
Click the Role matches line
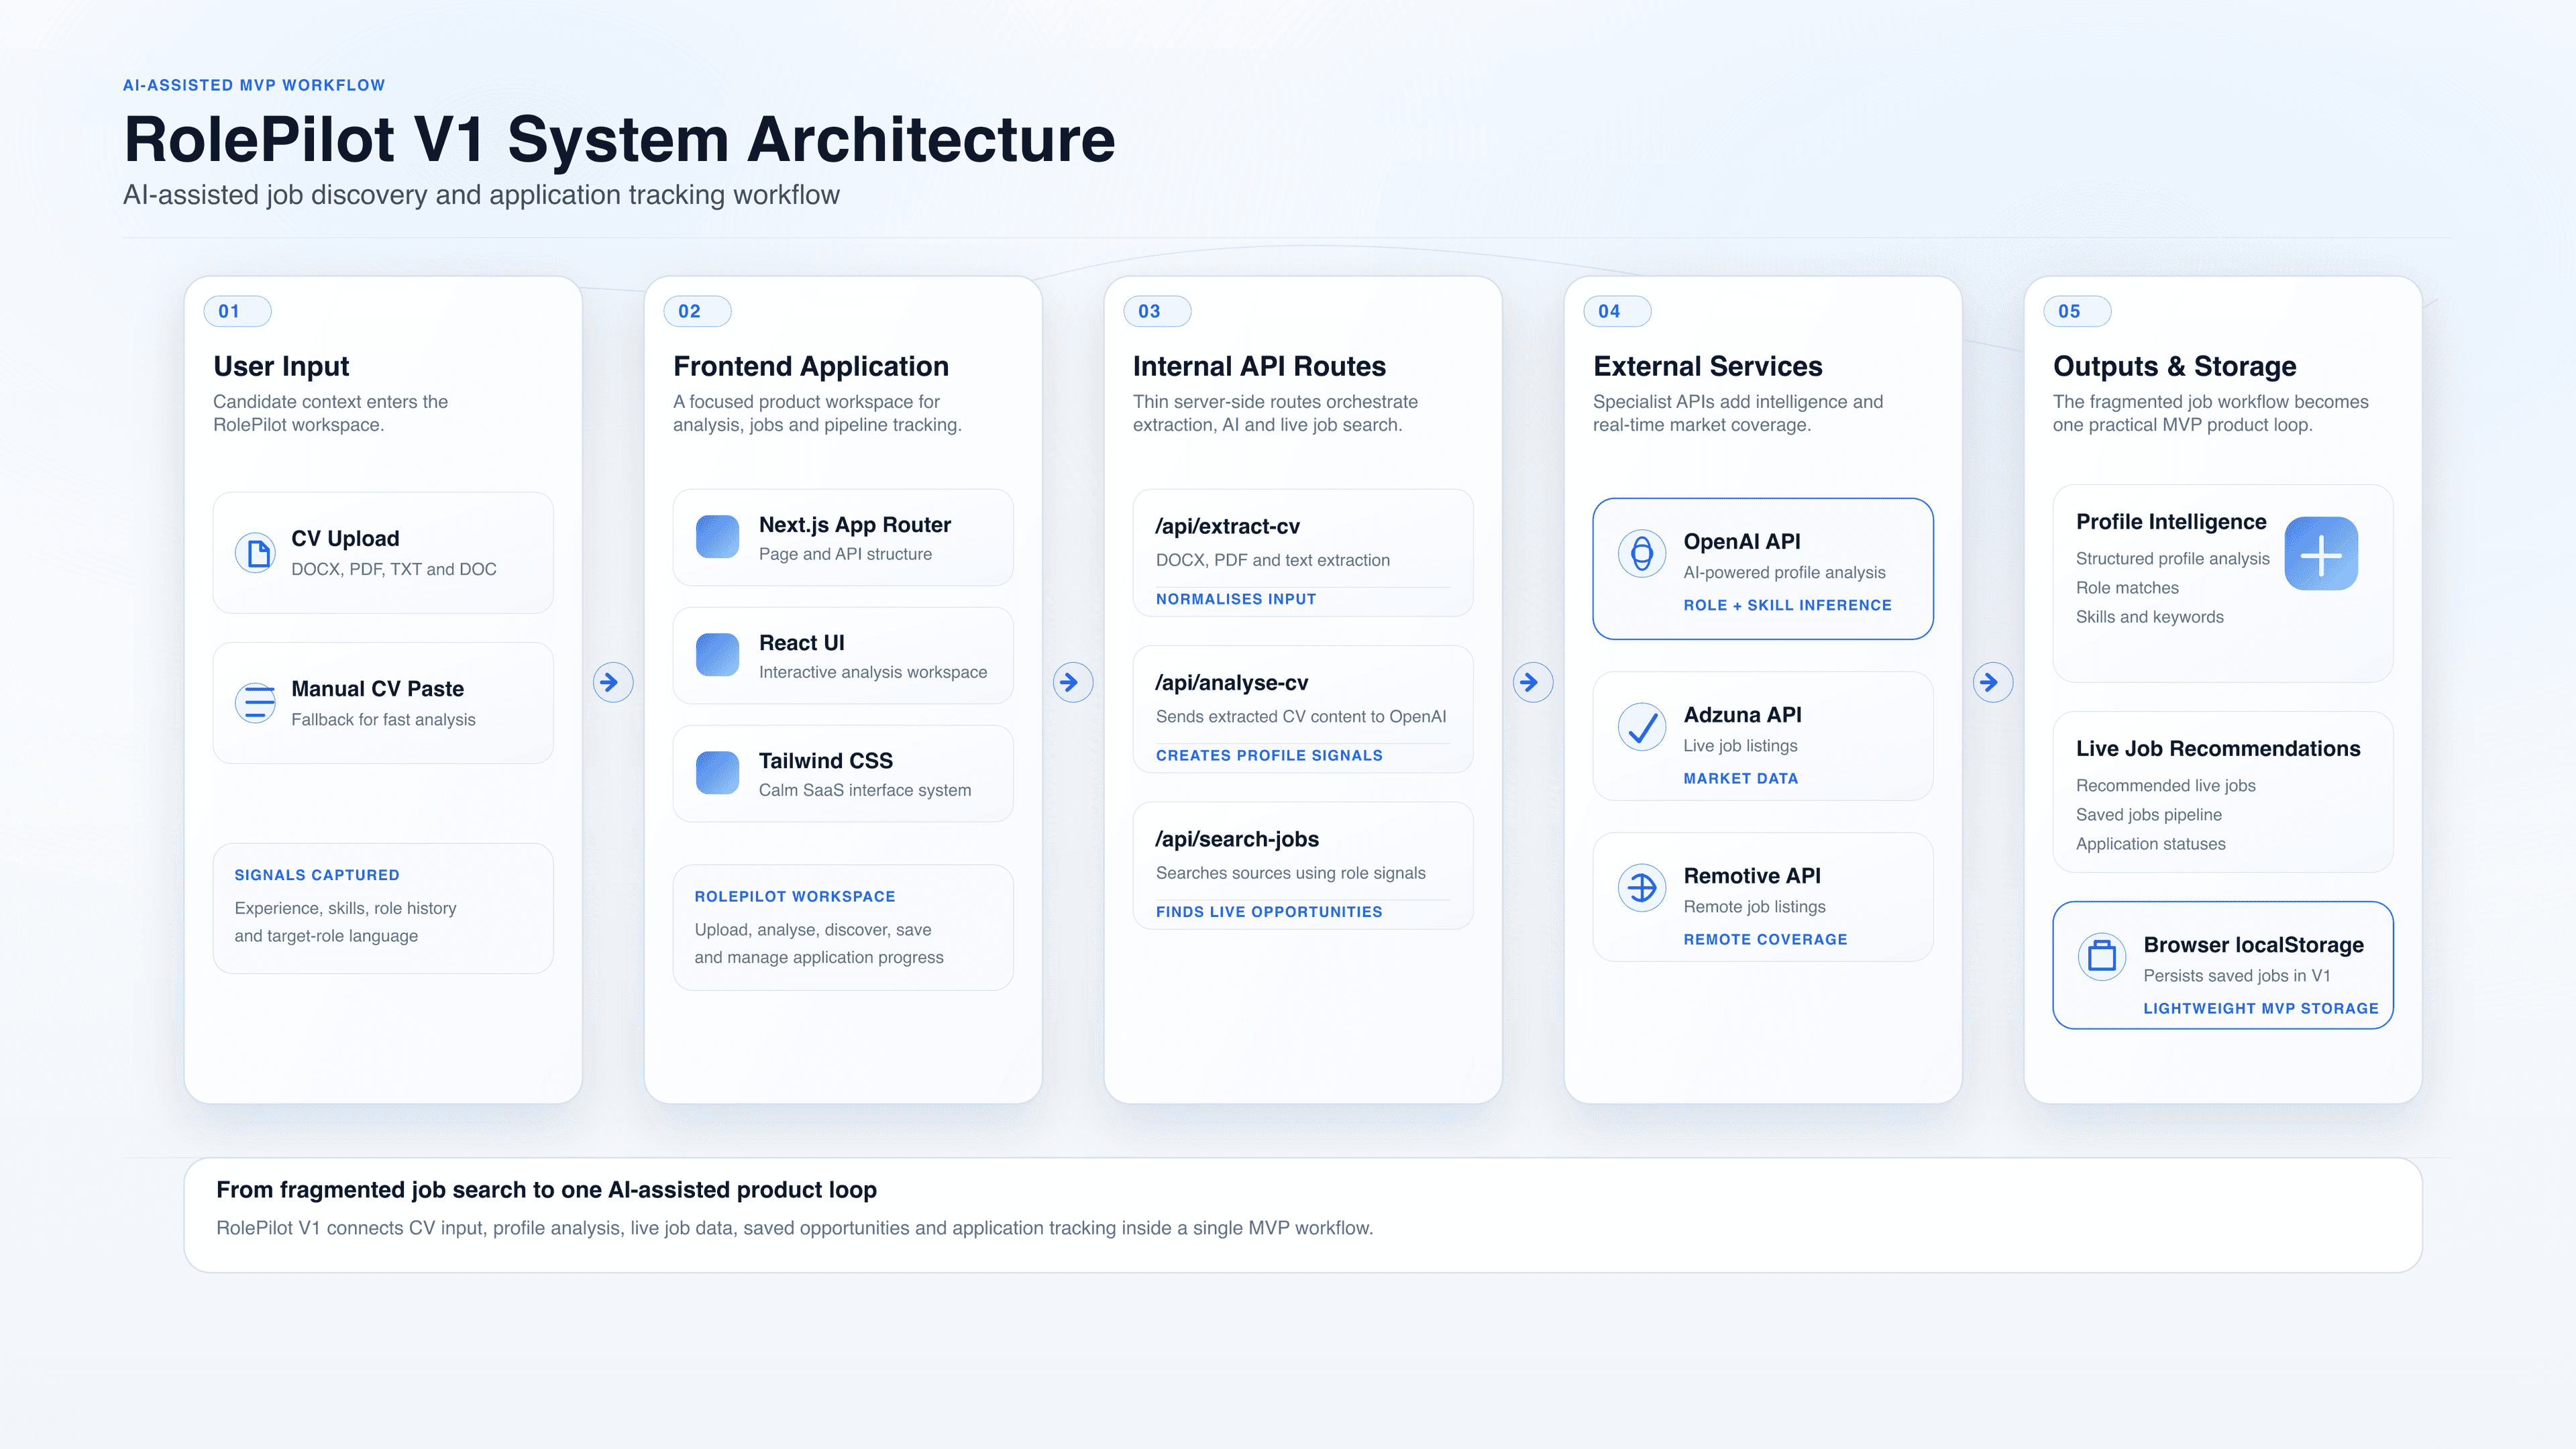coord(2127,588)
